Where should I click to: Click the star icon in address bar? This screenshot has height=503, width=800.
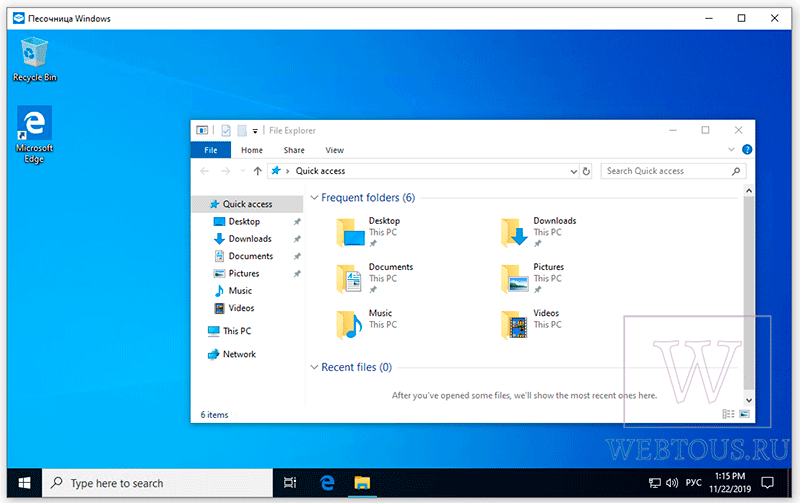point(276,171)
